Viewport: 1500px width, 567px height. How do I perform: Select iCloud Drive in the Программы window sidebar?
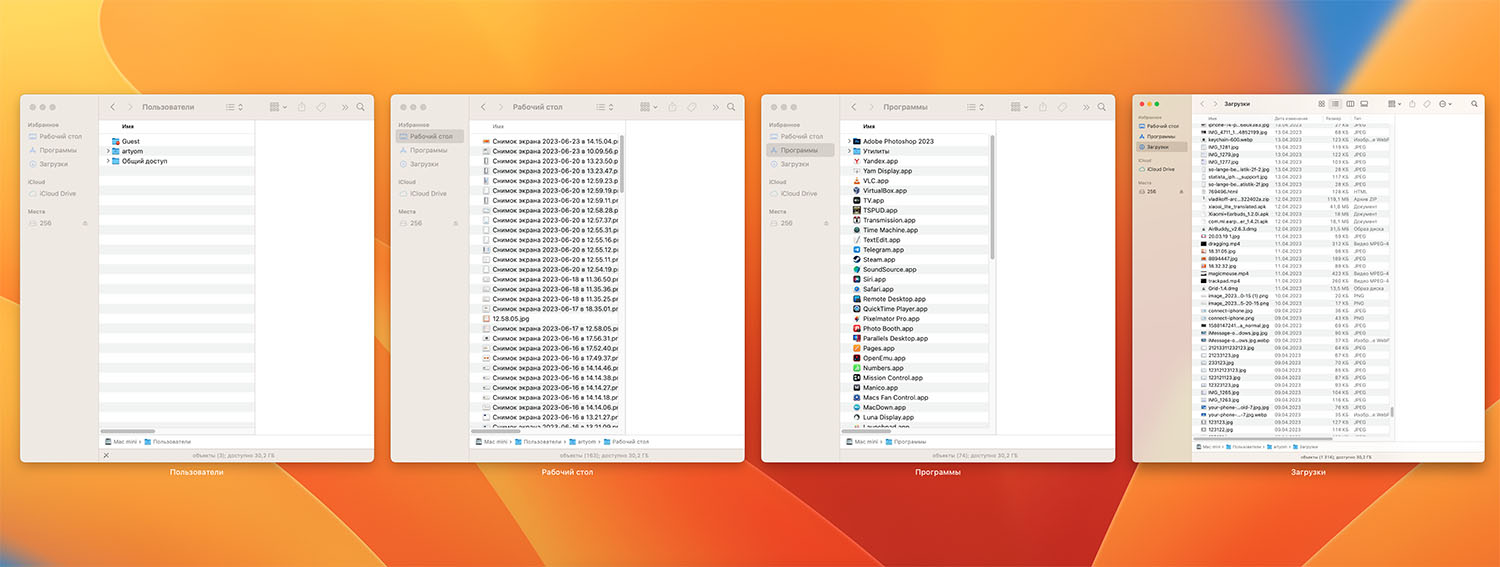point(799,193)
